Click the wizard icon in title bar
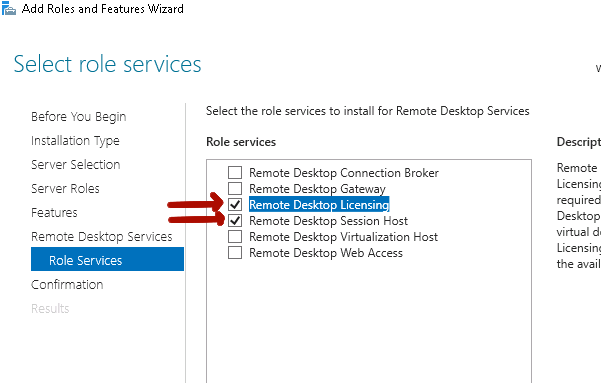 point(9,8)
